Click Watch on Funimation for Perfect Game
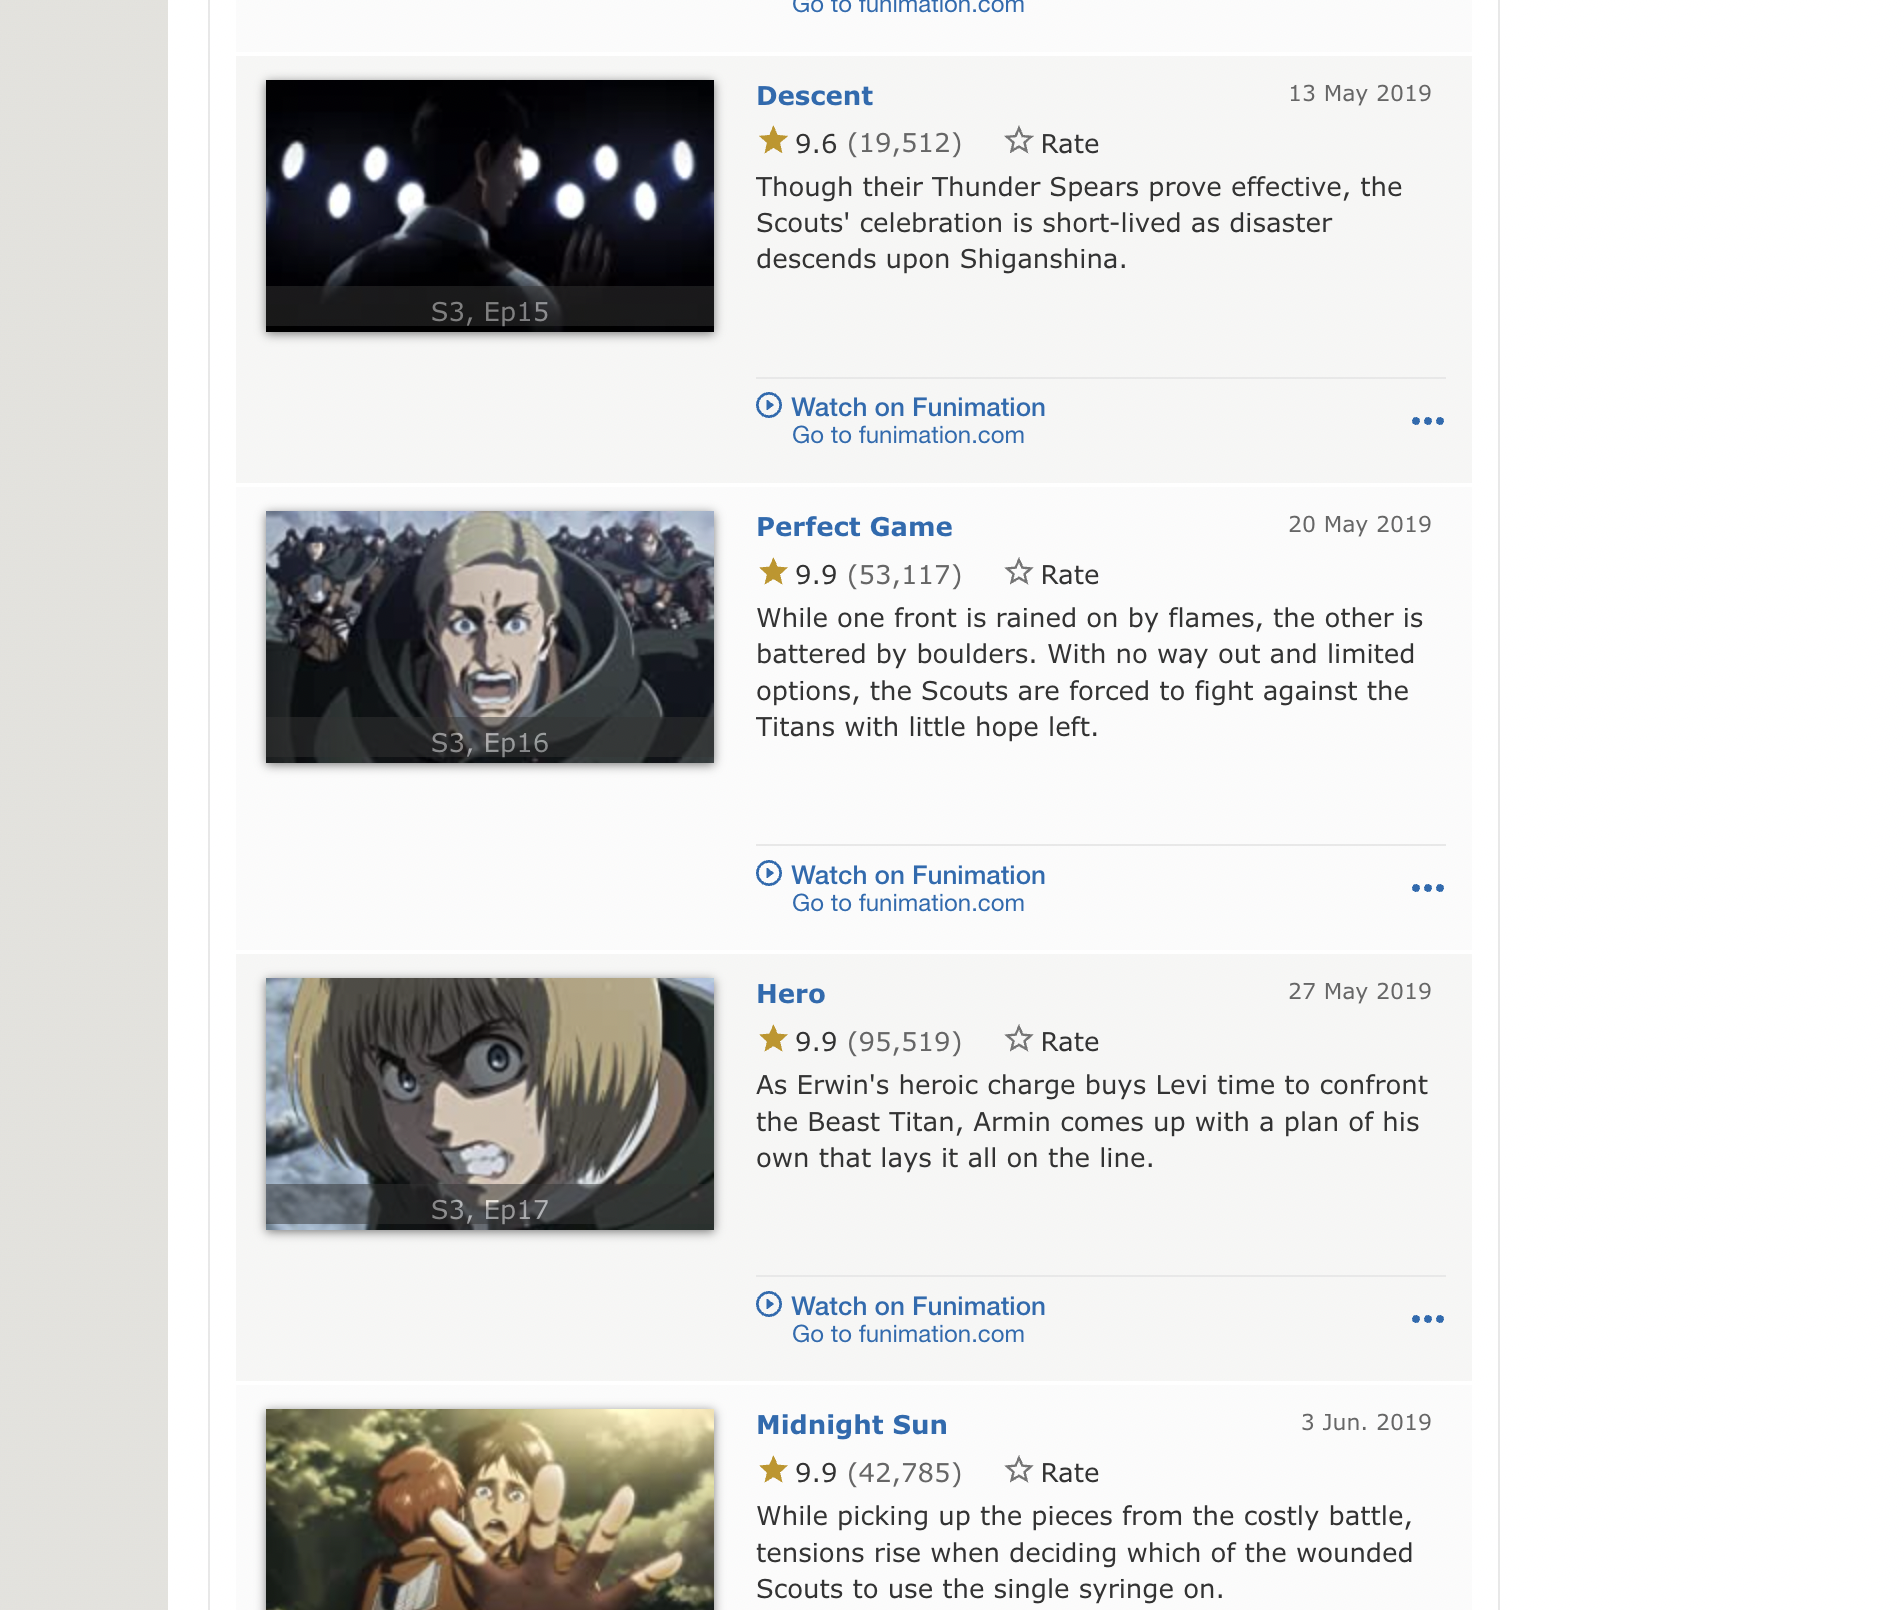The image size is (1904, 1610). click(918, 875)
